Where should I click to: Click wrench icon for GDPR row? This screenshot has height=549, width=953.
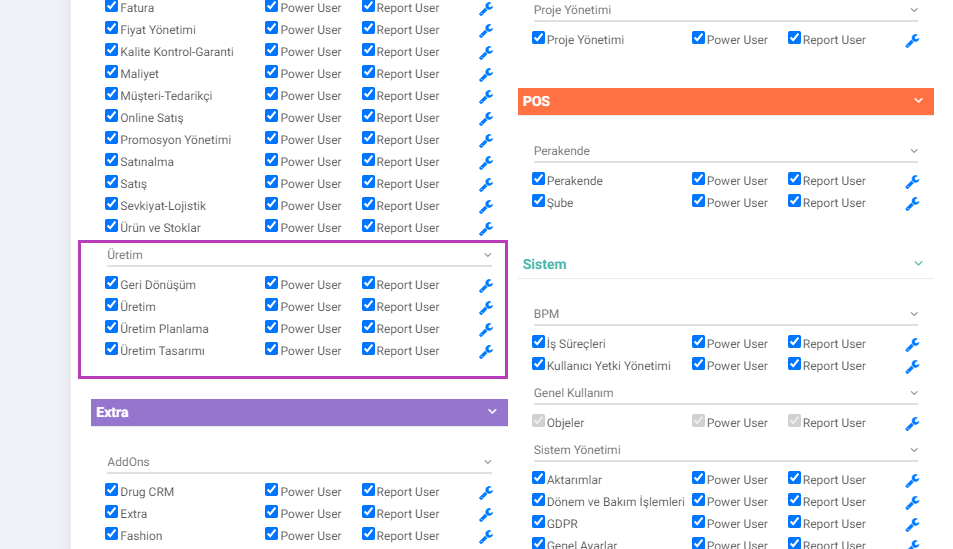[x=912, y=525]
